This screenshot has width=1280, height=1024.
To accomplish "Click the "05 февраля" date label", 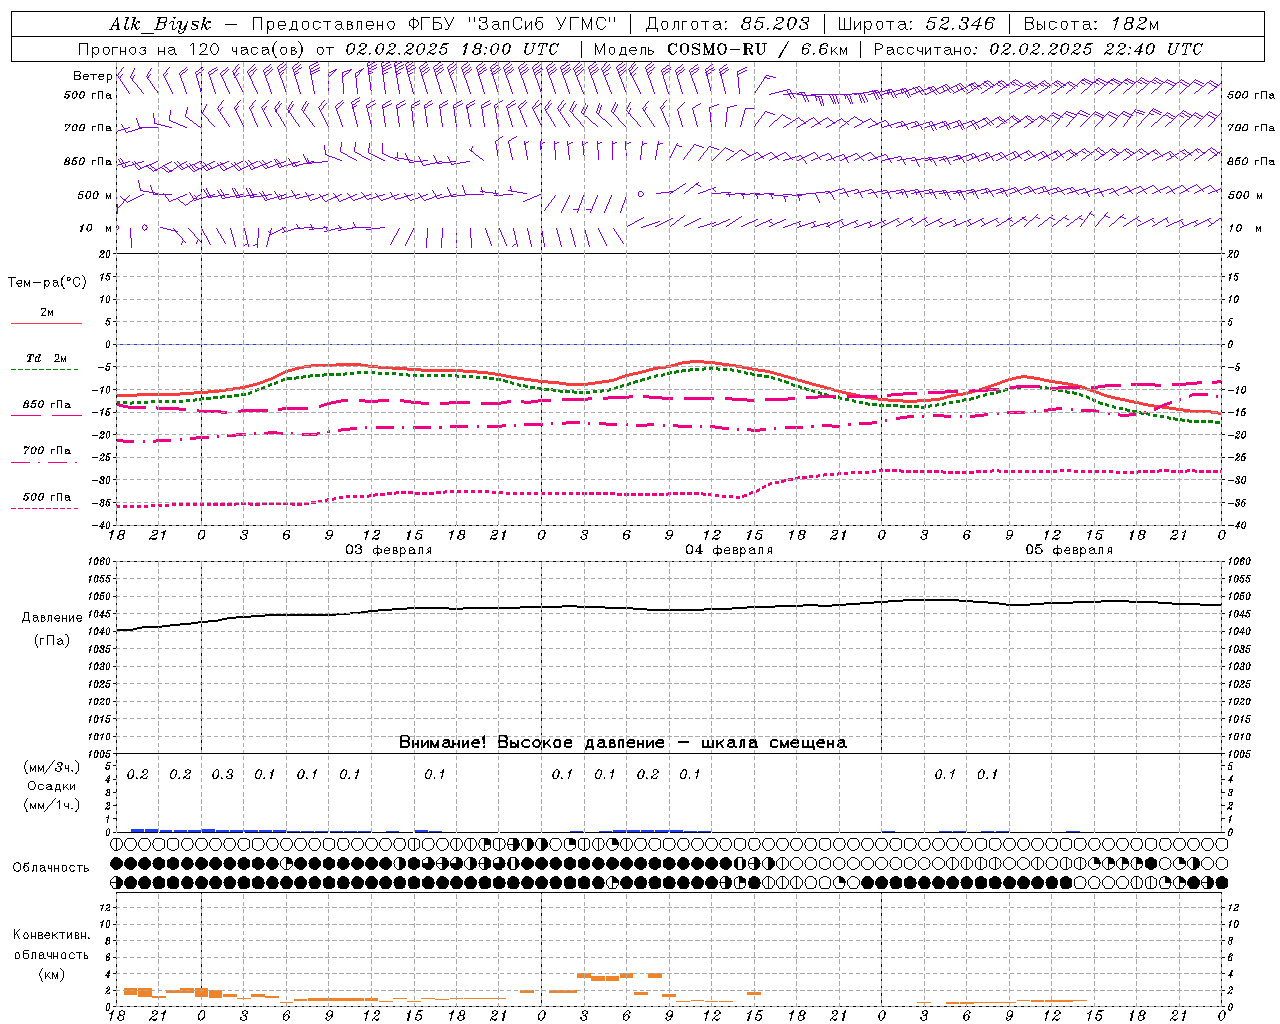I will pyautogui.click(x=1069, y=550).
